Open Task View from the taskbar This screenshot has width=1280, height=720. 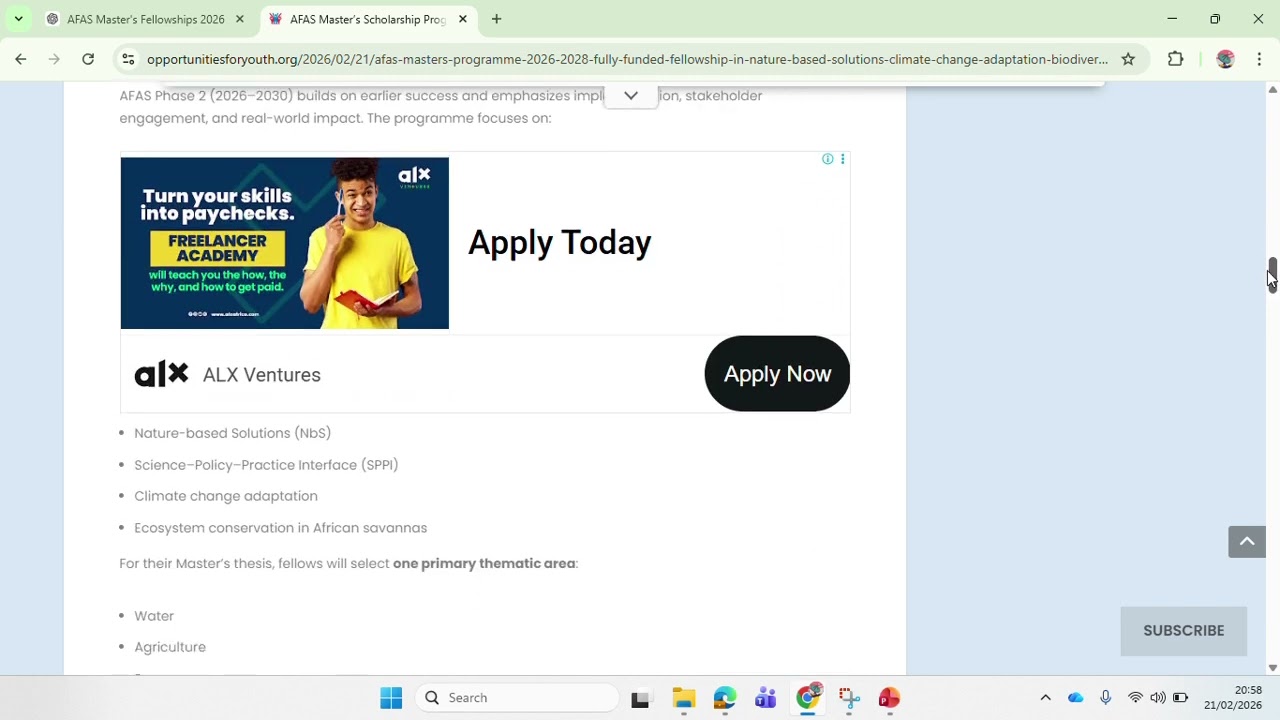pyautogui.click(x=640, y=698)
